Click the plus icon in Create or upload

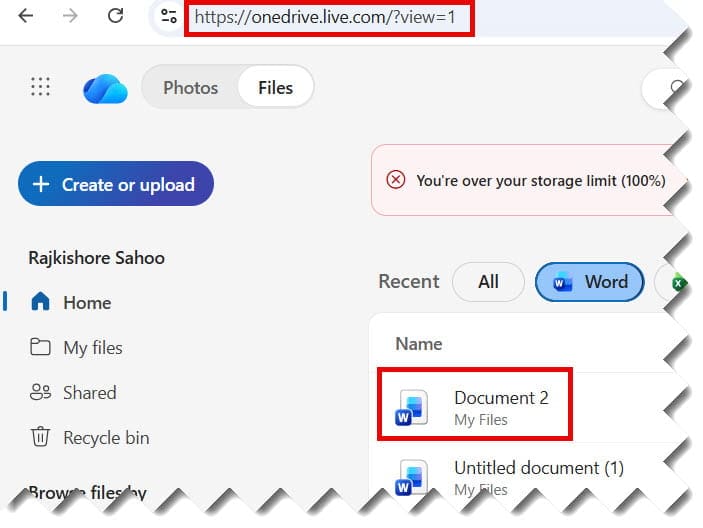point(41,184)
